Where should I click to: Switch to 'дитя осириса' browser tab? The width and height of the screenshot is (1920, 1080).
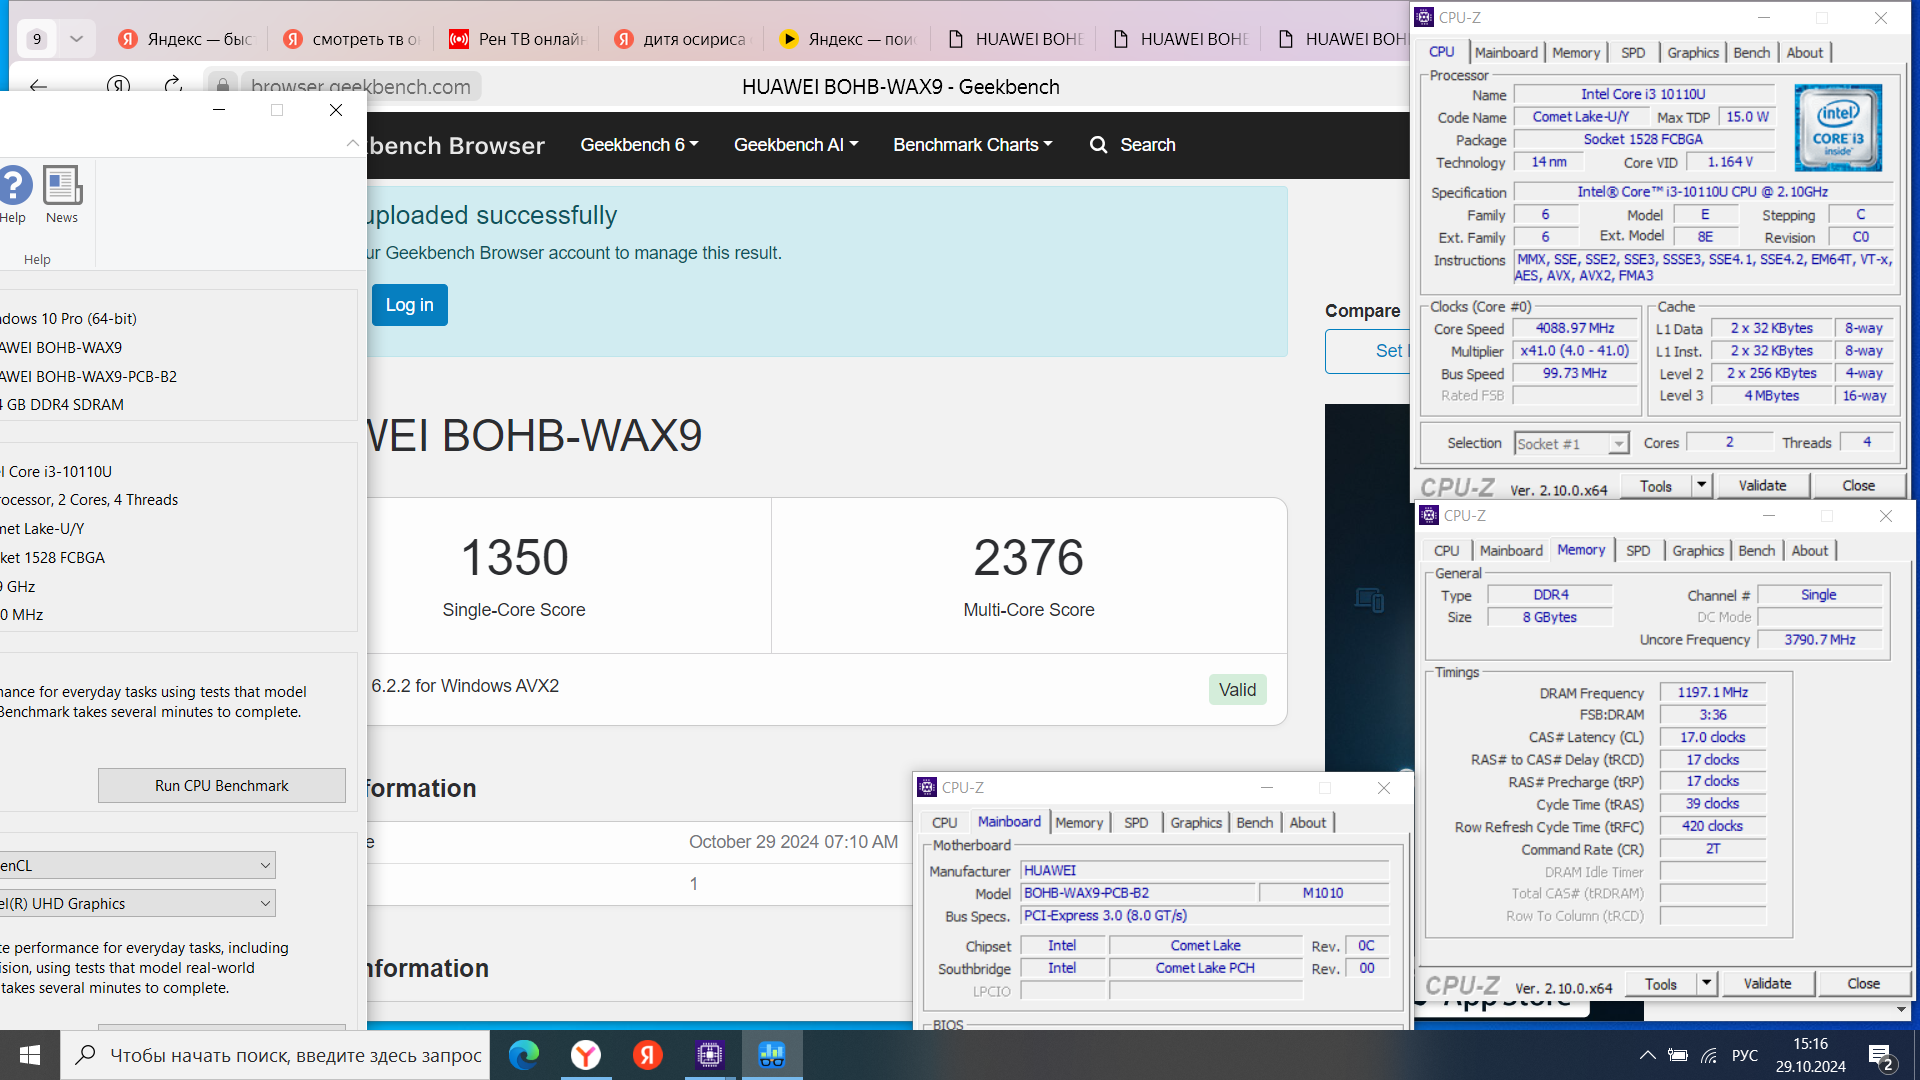click(682, 39)
